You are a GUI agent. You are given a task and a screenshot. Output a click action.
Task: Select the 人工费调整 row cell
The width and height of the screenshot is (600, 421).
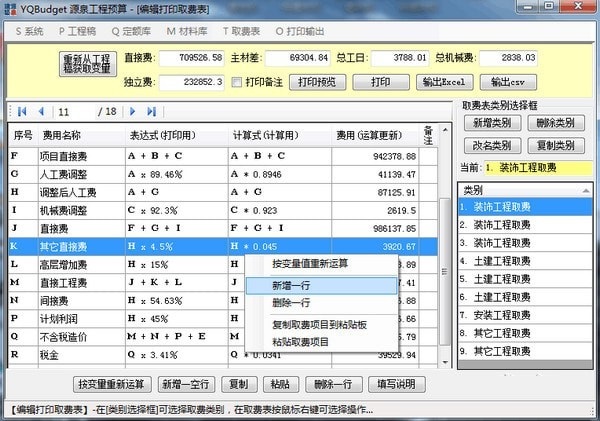82,174
